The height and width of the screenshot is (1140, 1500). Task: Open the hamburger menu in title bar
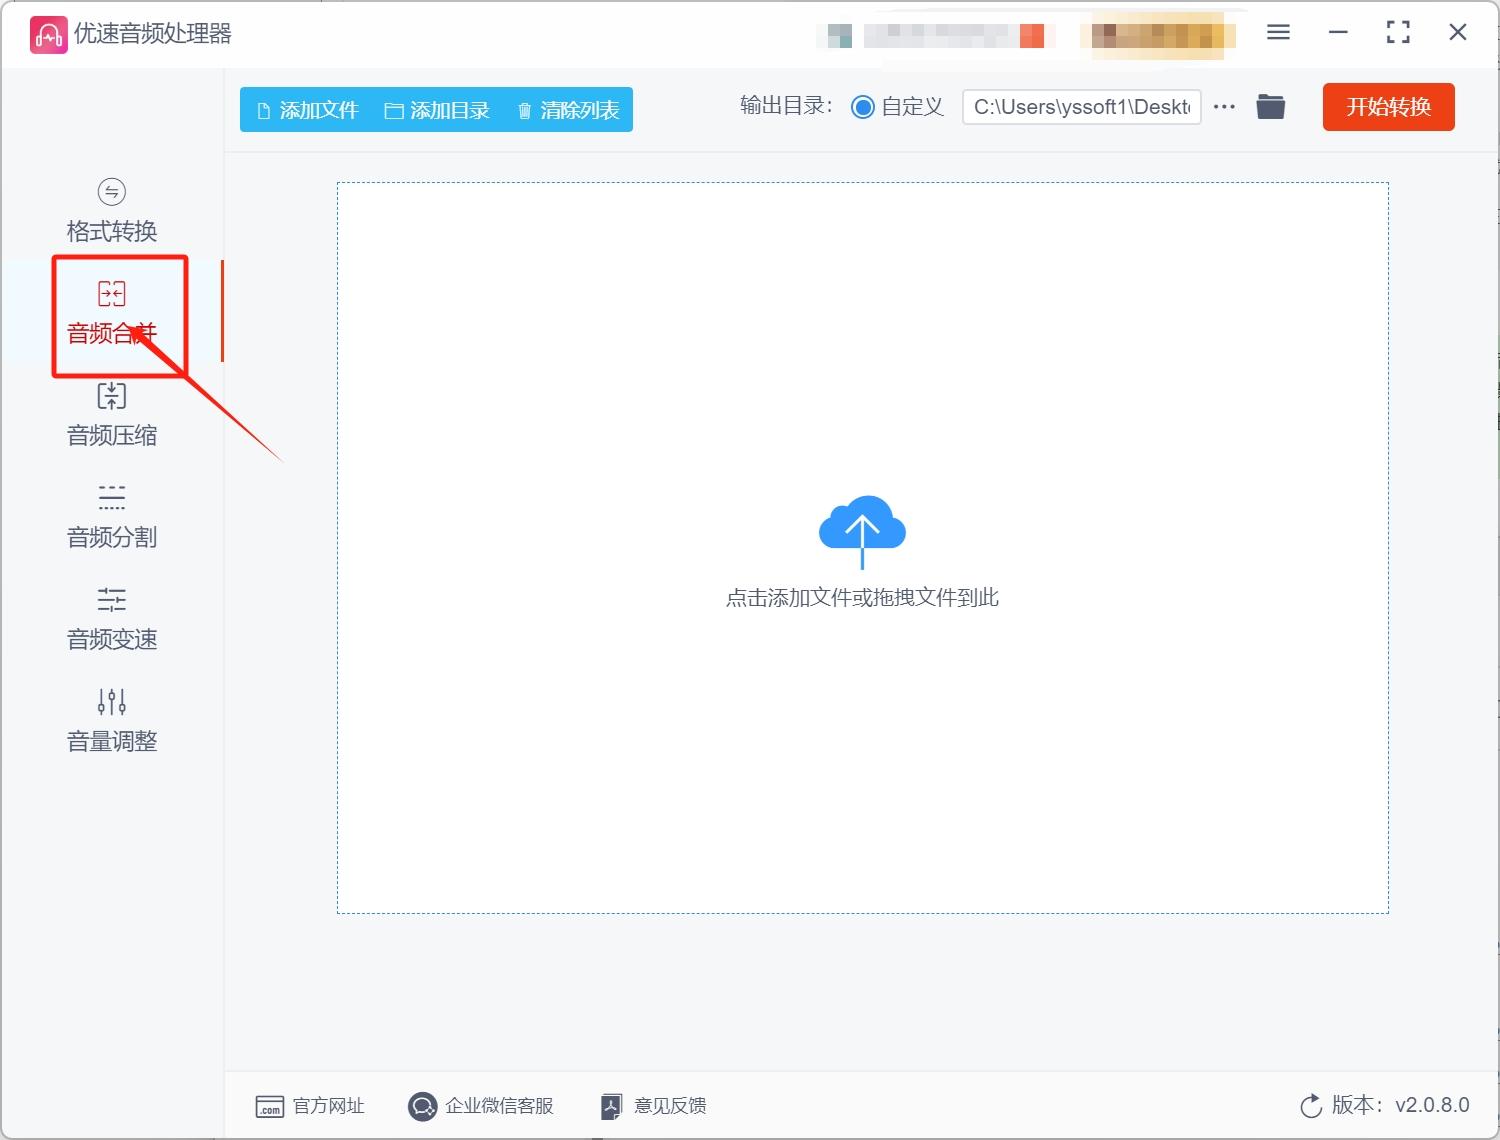click(1278, 32)
